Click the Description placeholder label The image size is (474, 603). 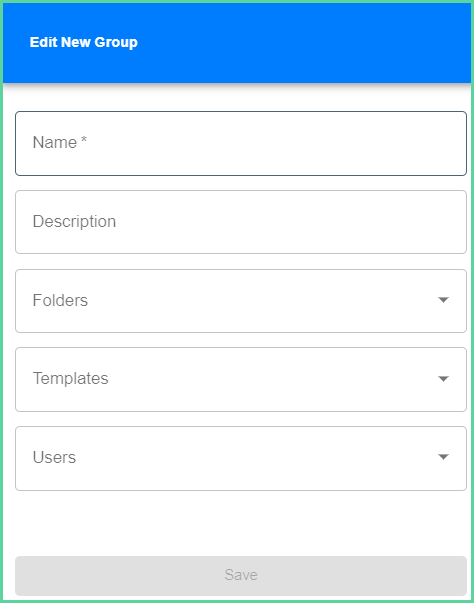pos(74,222)
